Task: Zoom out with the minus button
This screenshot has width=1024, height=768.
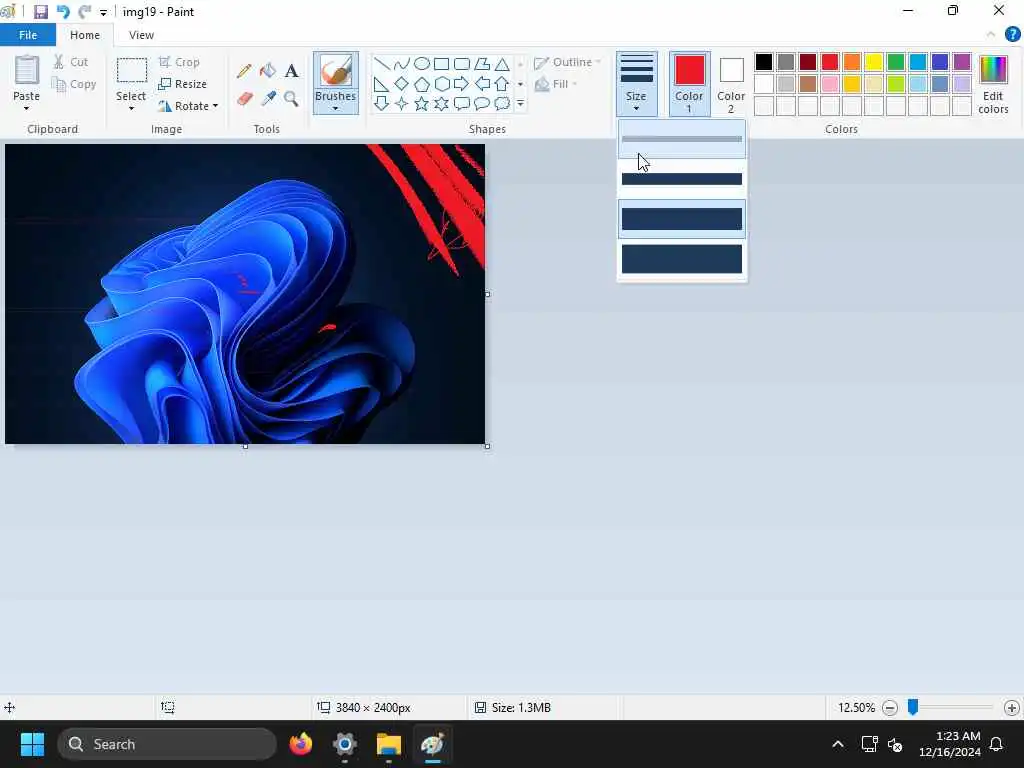Action: (x=889, y=707)
